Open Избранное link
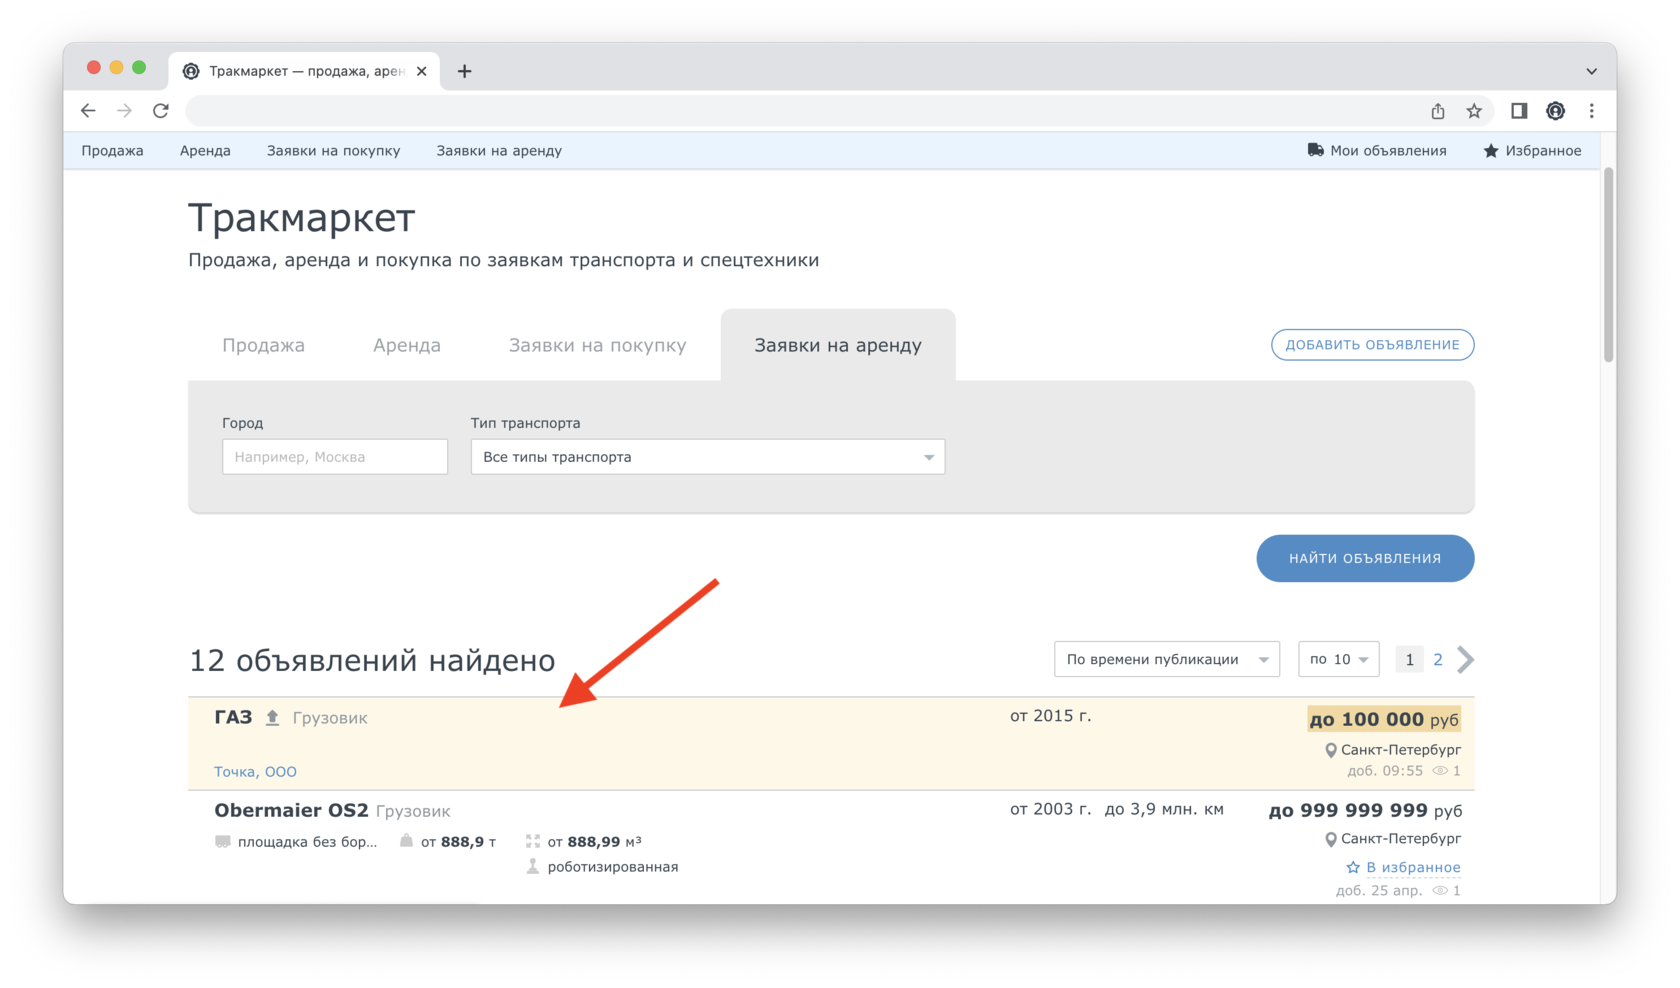This screenshot has width=1680, height=988. tap(1543, 151)
